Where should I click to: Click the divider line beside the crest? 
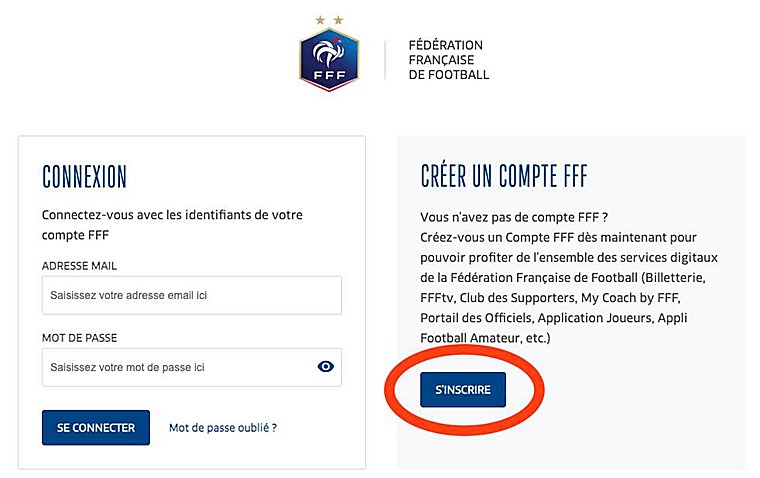coord(385,60)
